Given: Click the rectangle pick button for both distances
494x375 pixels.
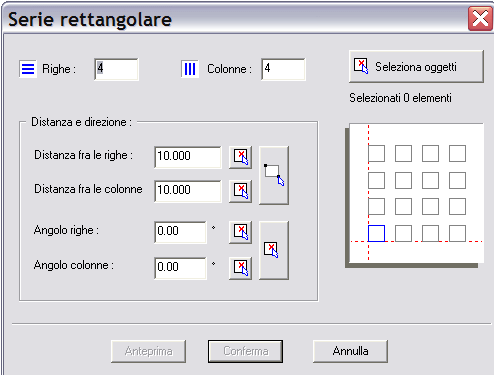Looking at the screenshot, I should 274,175.
